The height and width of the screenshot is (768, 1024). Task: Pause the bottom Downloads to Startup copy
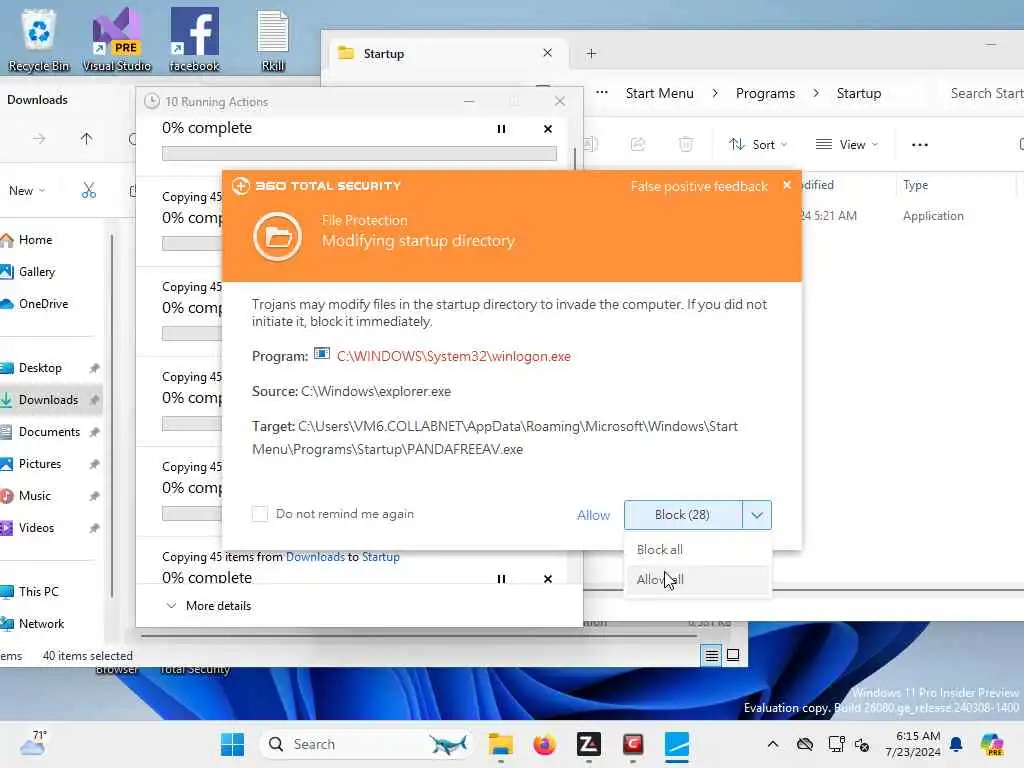[501, 579]
